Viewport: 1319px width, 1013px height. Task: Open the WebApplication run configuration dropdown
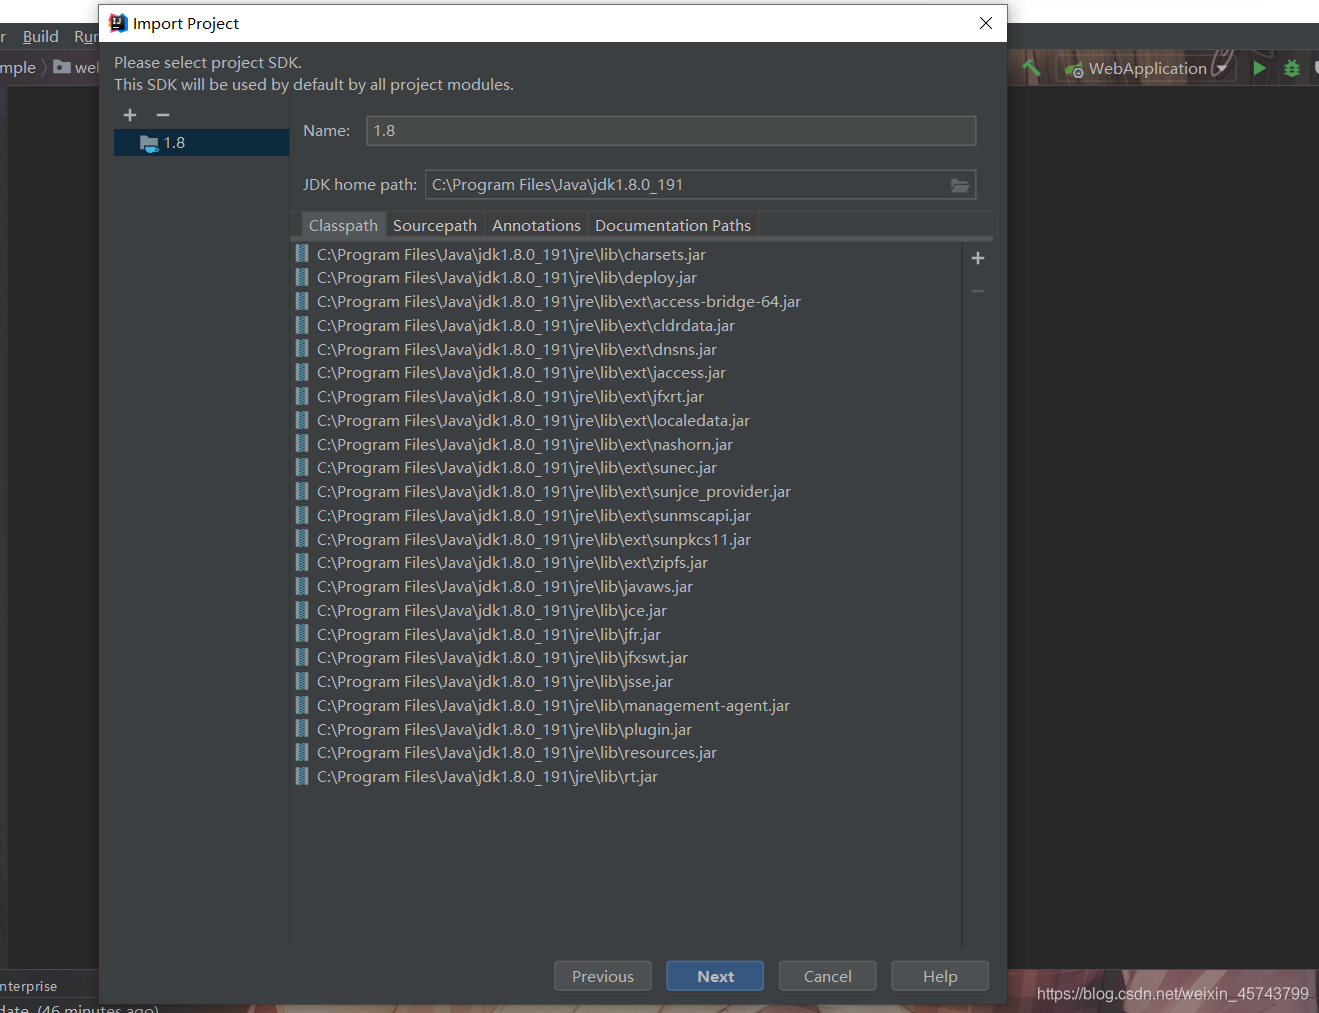coord(1146,68)
